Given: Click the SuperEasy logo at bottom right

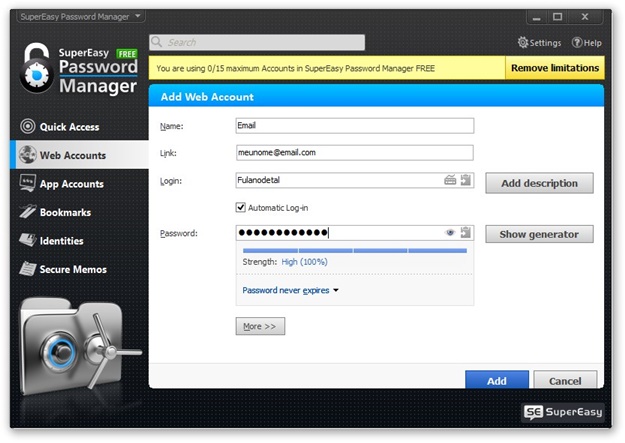Looking at the screenshot, I should tap(563, 412).
